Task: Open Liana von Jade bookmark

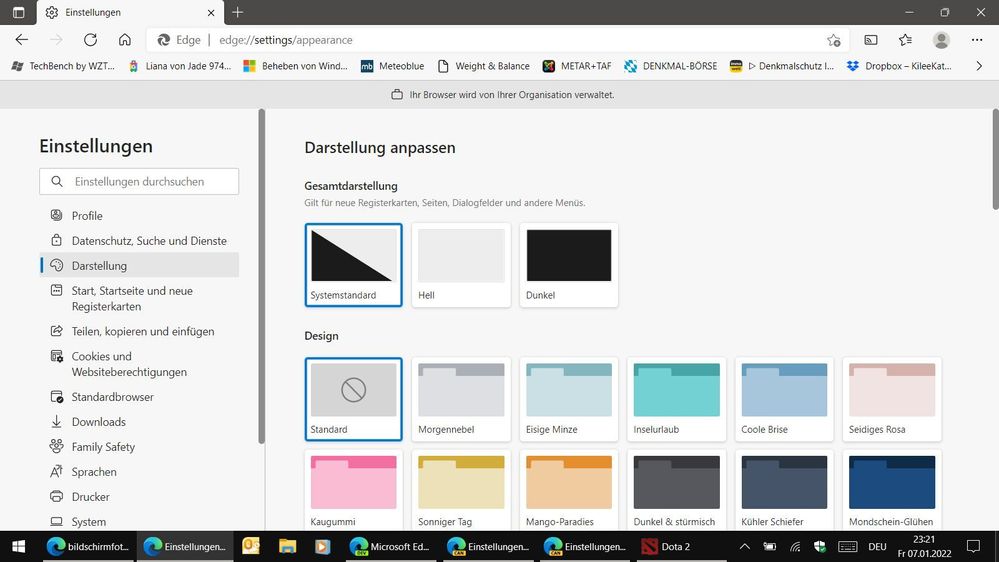Action: pos(180,66)
